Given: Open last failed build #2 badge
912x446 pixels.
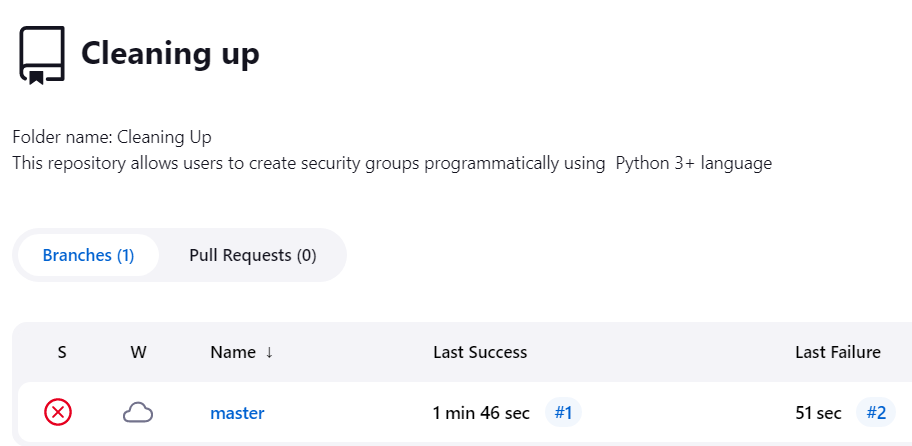Looking at the screenshot, I should (x=876, y=412).
